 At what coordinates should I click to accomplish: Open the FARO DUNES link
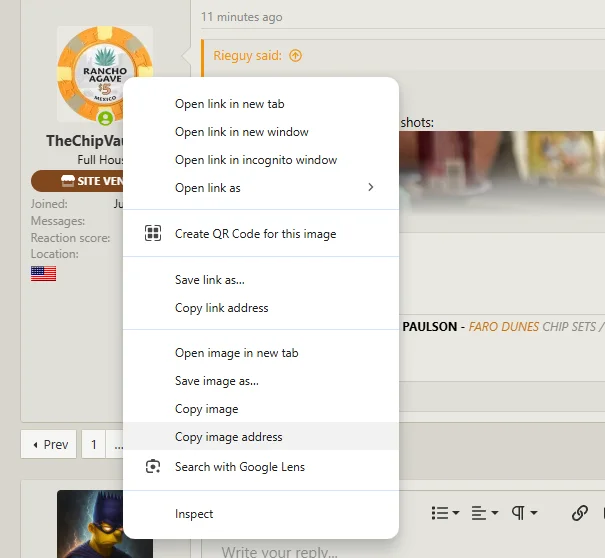504,327
